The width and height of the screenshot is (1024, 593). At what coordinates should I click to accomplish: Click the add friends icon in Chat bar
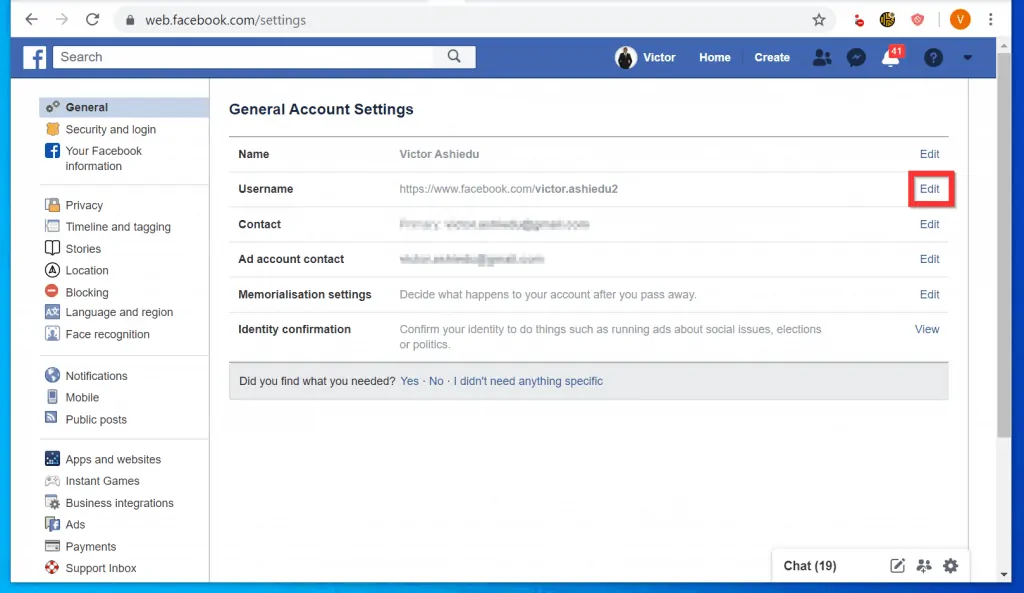pyautogui.click(x=923, y=566)
